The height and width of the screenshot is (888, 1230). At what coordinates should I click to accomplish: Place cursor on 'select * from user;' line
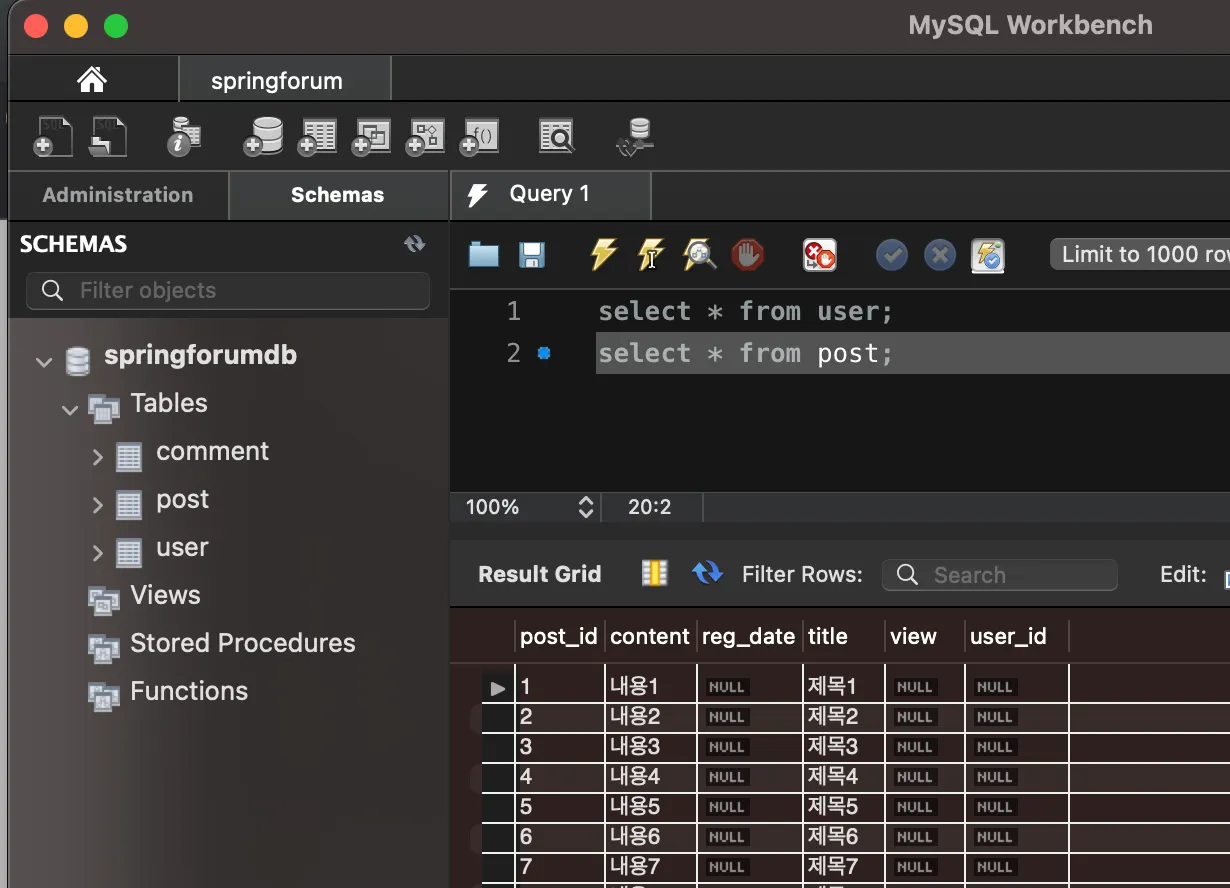[x=745, y=311]
